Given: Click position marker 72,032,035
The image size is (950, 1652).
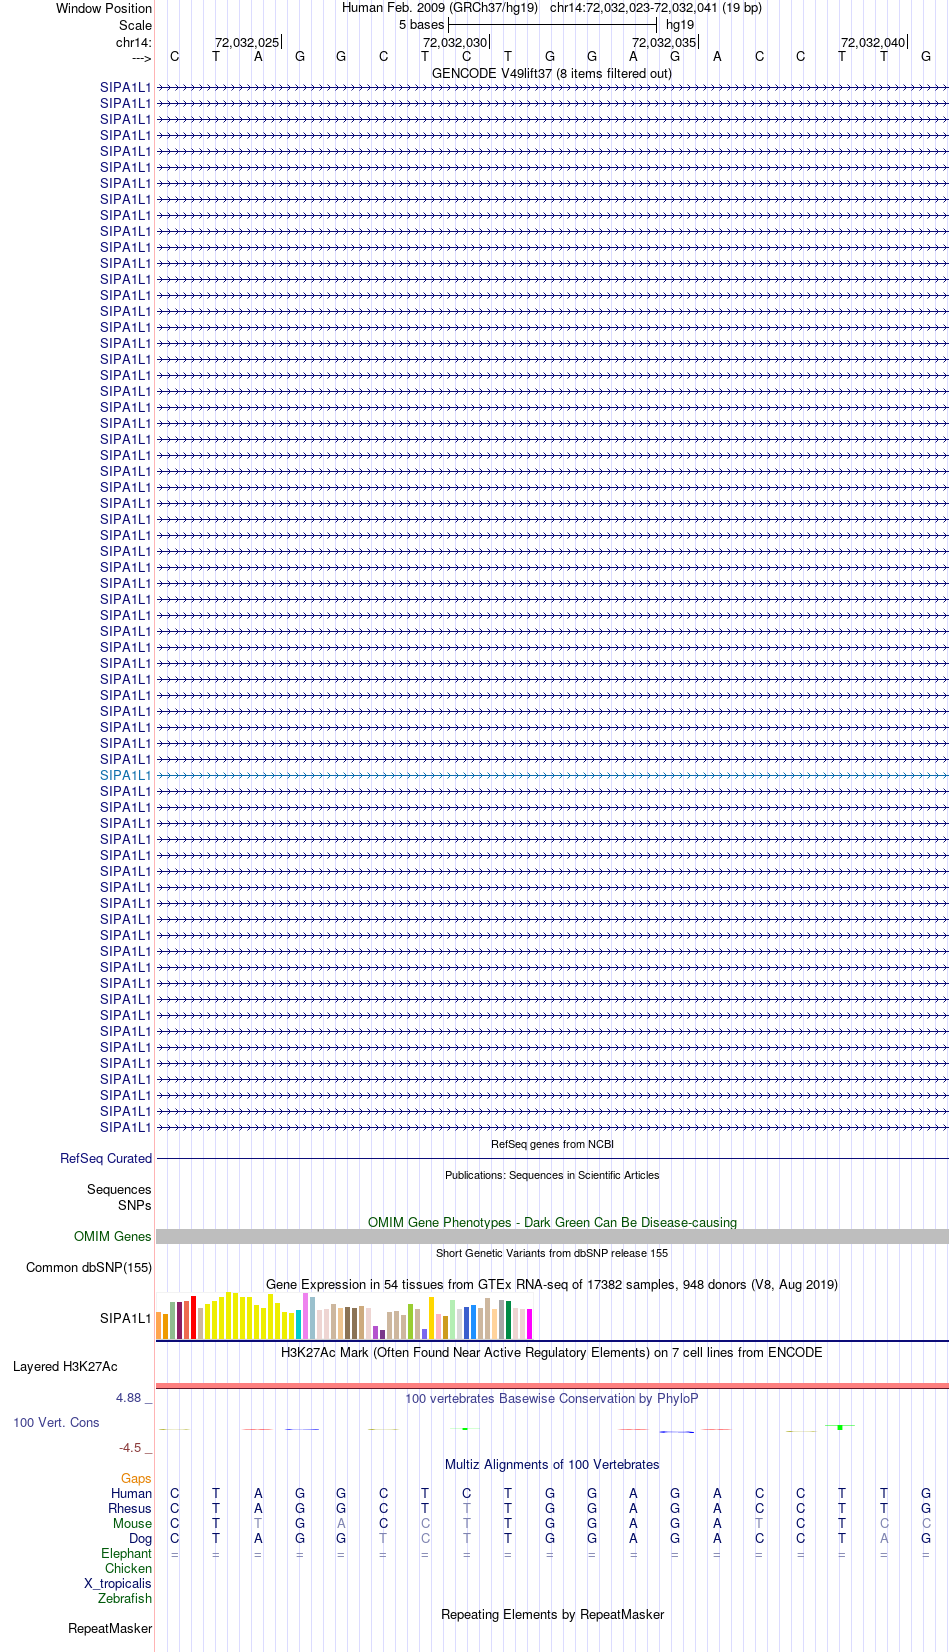Looking at the screenshot, I should click(x=664, y=42).
